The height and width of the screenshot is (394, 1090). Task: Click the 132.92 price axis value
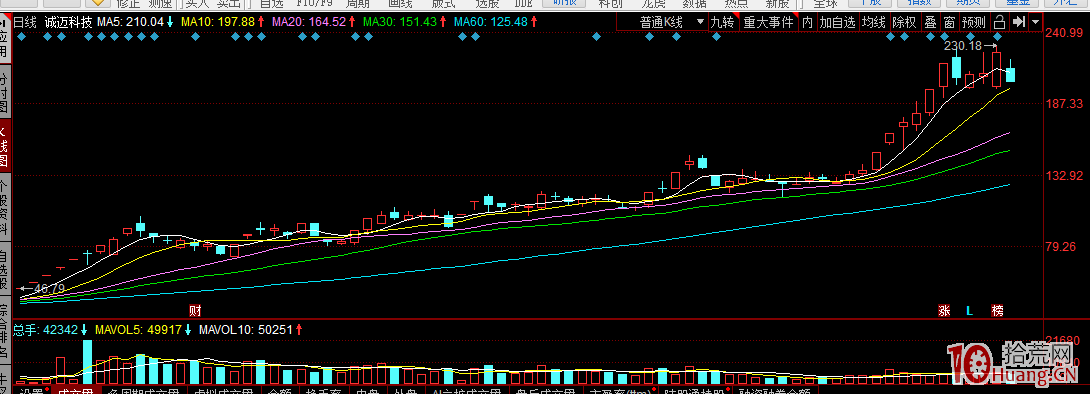click(x=1065, y=175)
